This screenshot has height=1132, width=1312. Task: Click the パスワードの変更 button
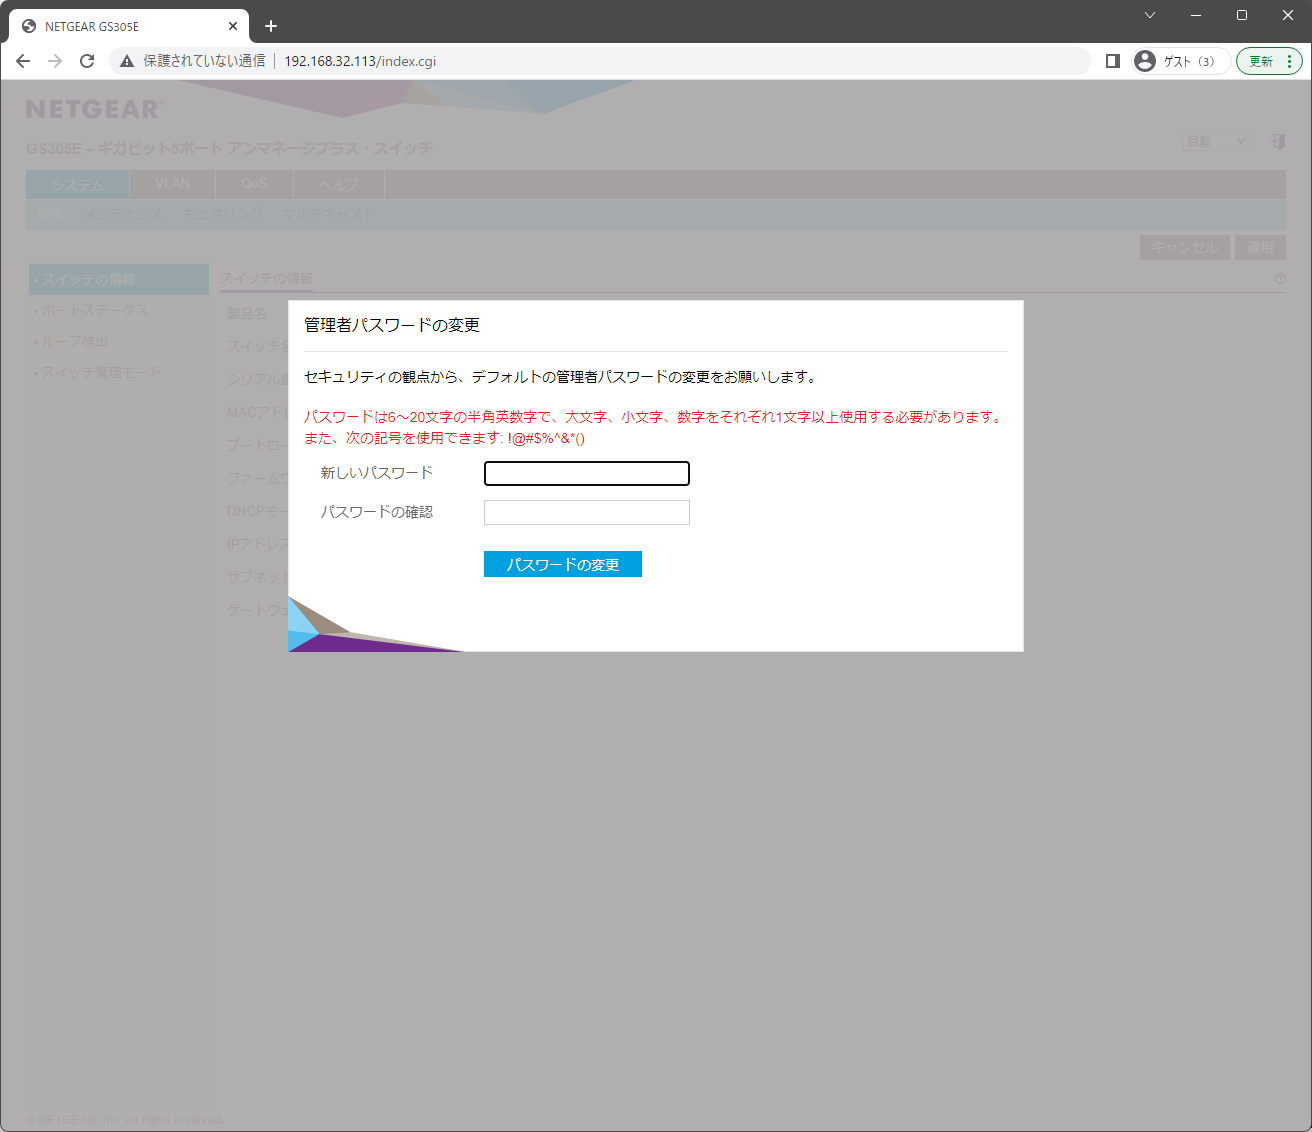[x=562, y=564]
